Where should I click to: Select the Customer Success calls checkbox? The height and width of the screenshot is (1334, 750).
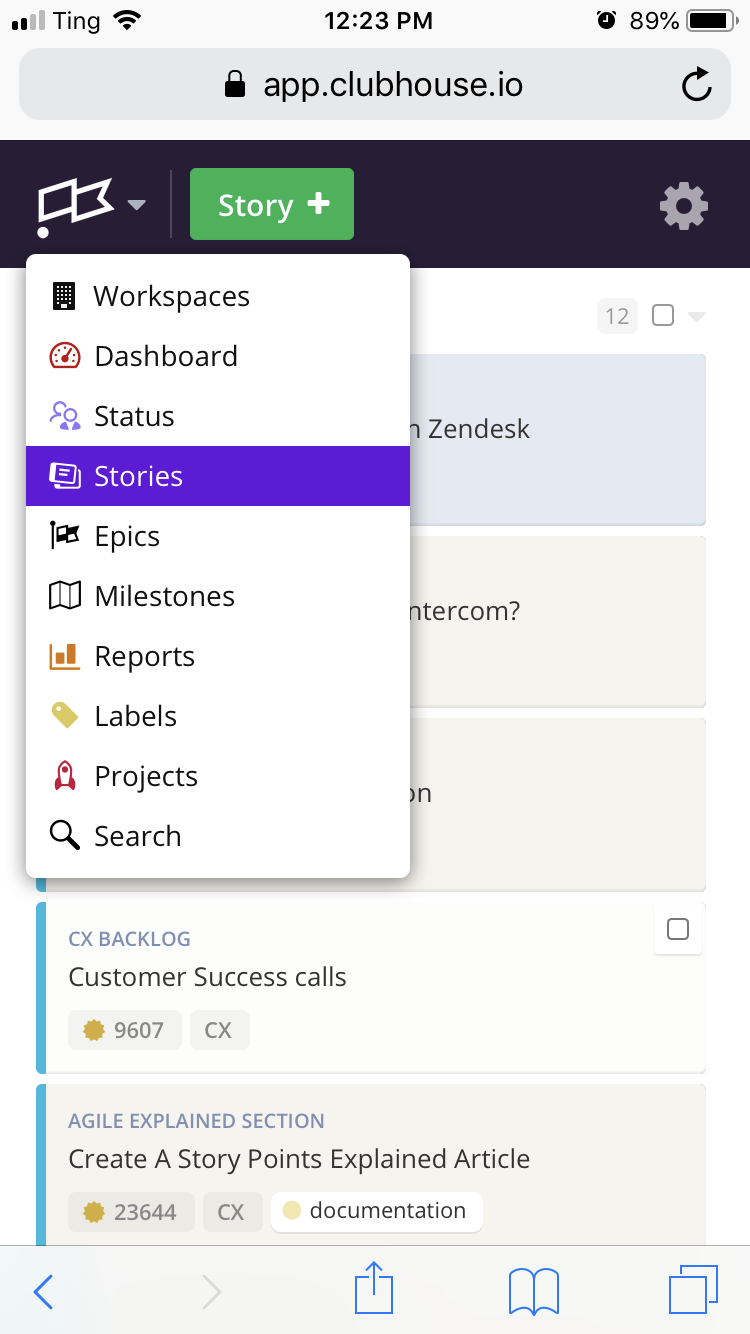point(677,929)
